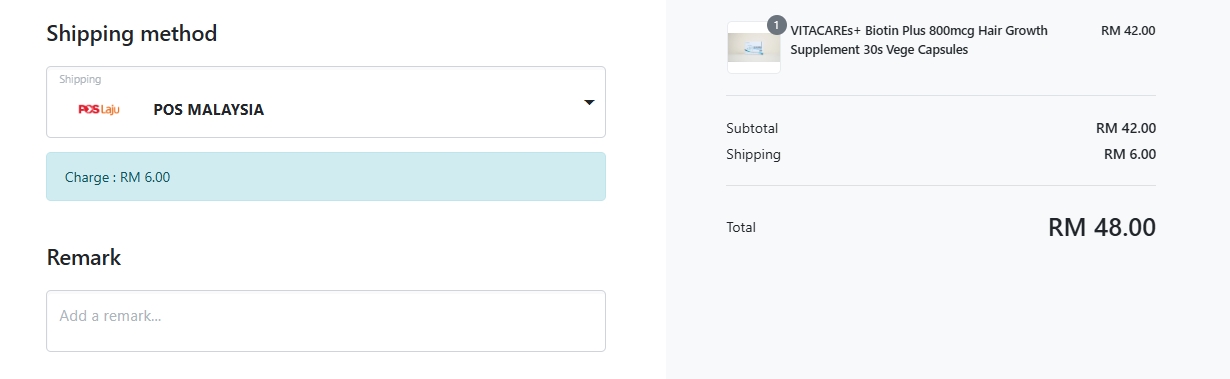Click the Subtotal label
The image size is (1230, 379).
752,128
